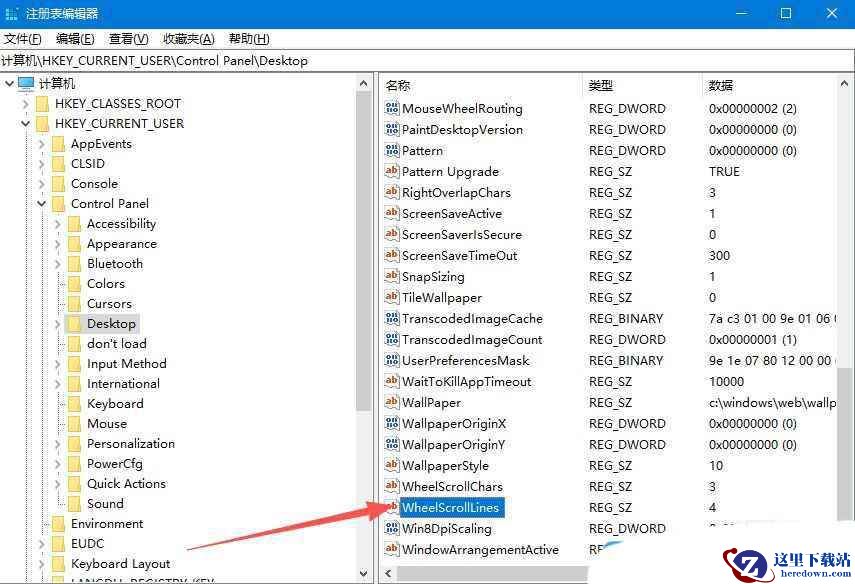Select the Bluetooth key in tree

pyautogui.click(x=115, y=263)
